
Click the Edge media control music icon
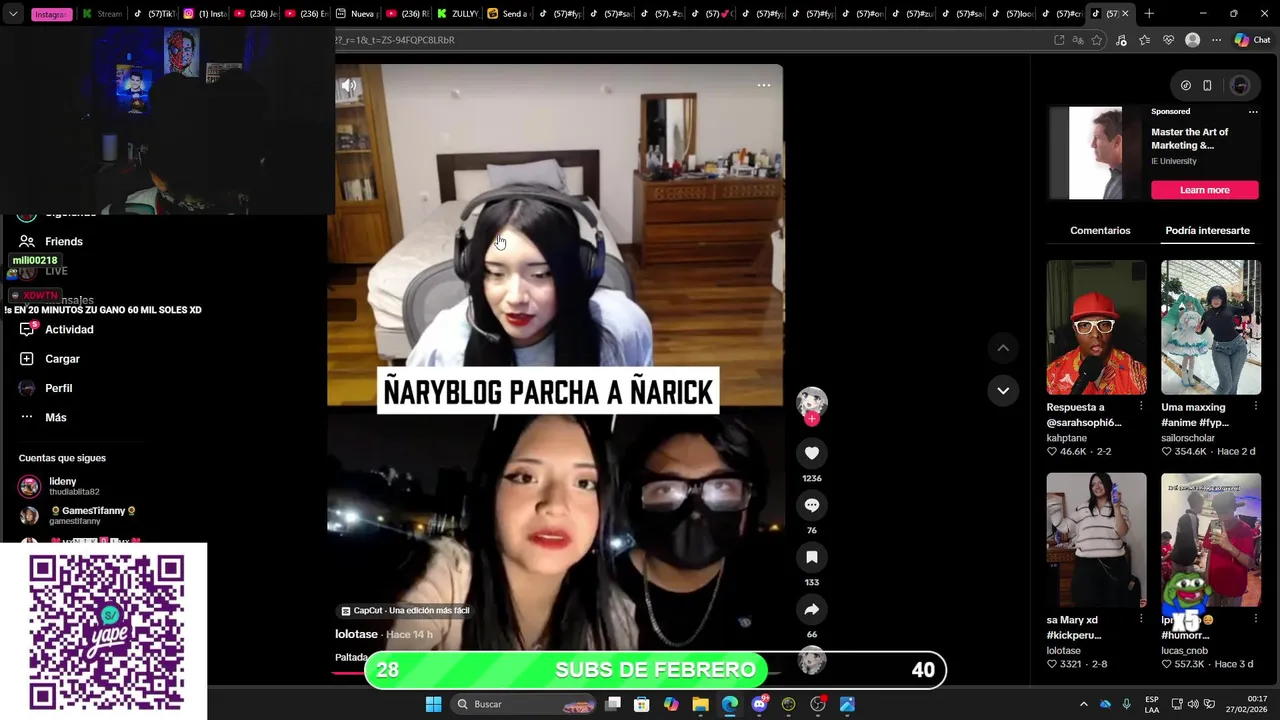pyautogui.click(x=1121, y=40)
